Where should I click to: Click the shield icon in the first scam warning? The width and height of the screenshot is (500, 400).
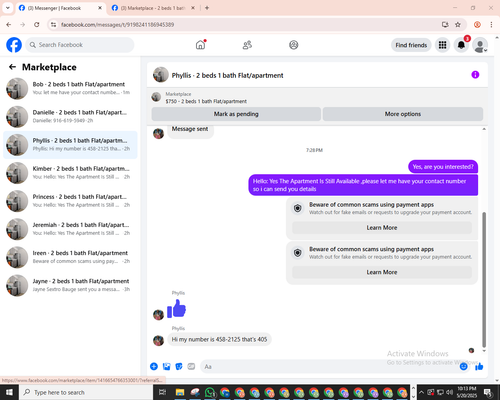coord(298,208)
